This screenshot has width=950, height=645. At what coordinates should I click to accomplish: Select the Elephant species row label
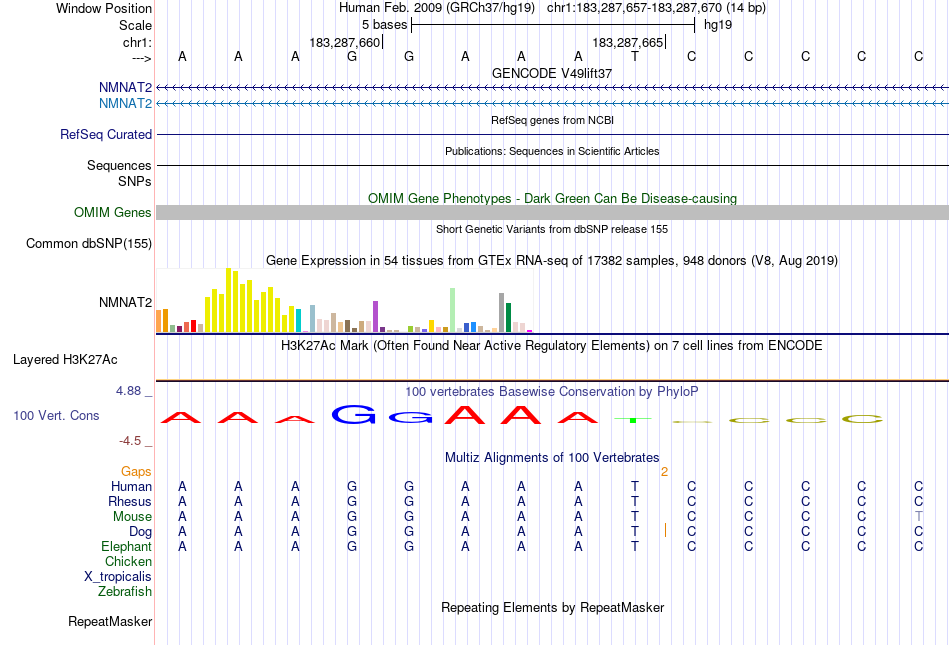(127, 546)
